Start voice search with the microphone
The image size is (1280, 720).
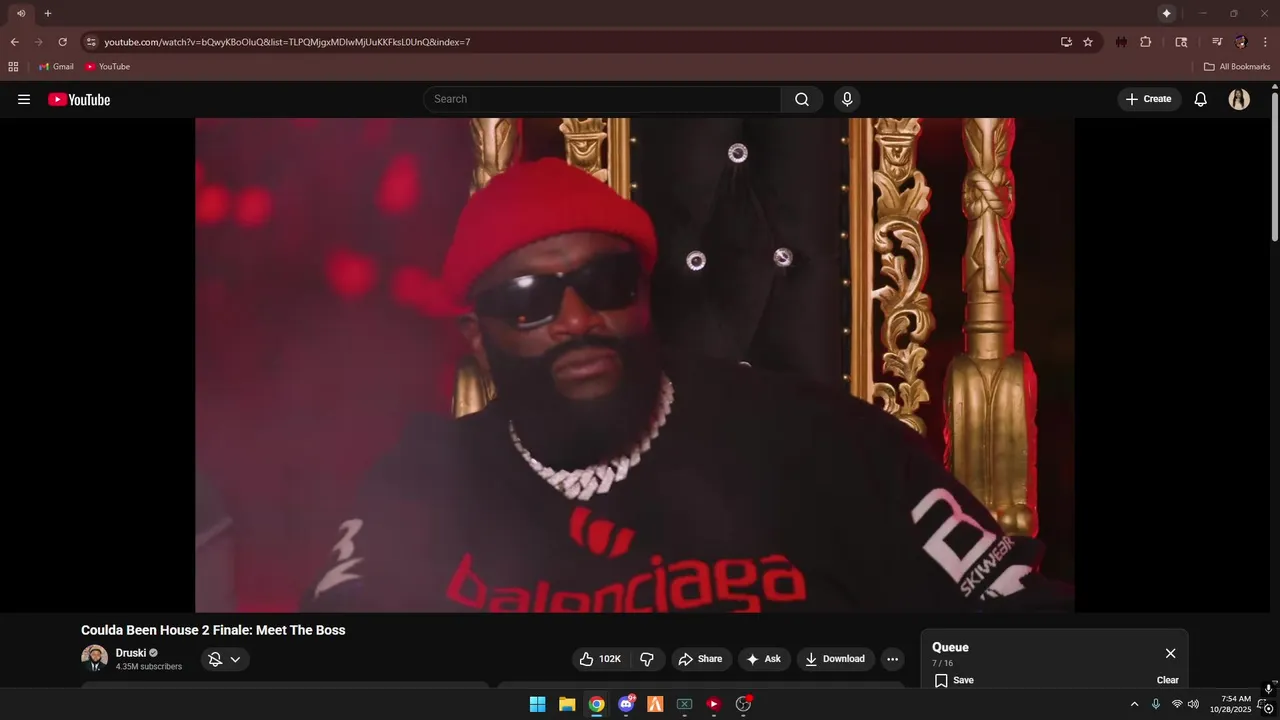(x=847, y=99)
